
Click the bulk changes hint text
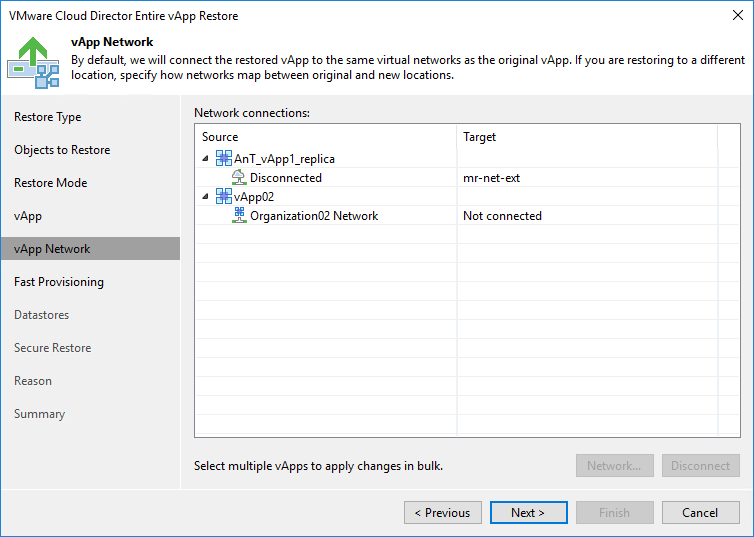coord(318,466)
